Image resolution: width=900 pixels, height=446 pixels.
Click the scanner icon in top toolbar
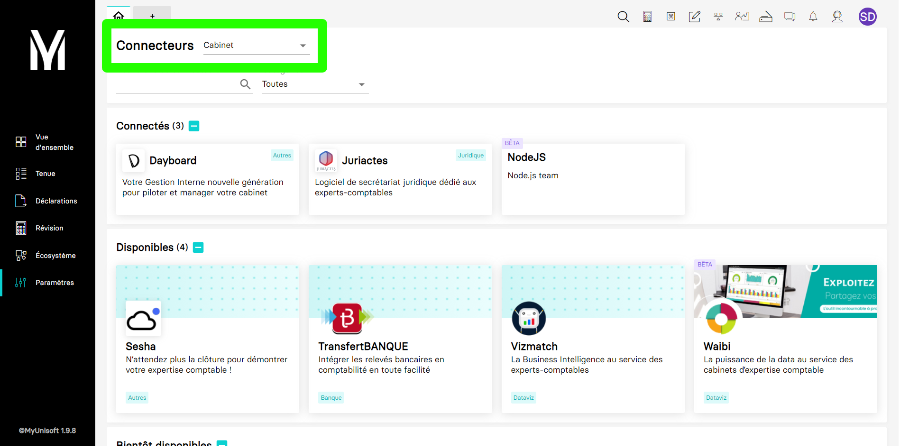(766, 17)
